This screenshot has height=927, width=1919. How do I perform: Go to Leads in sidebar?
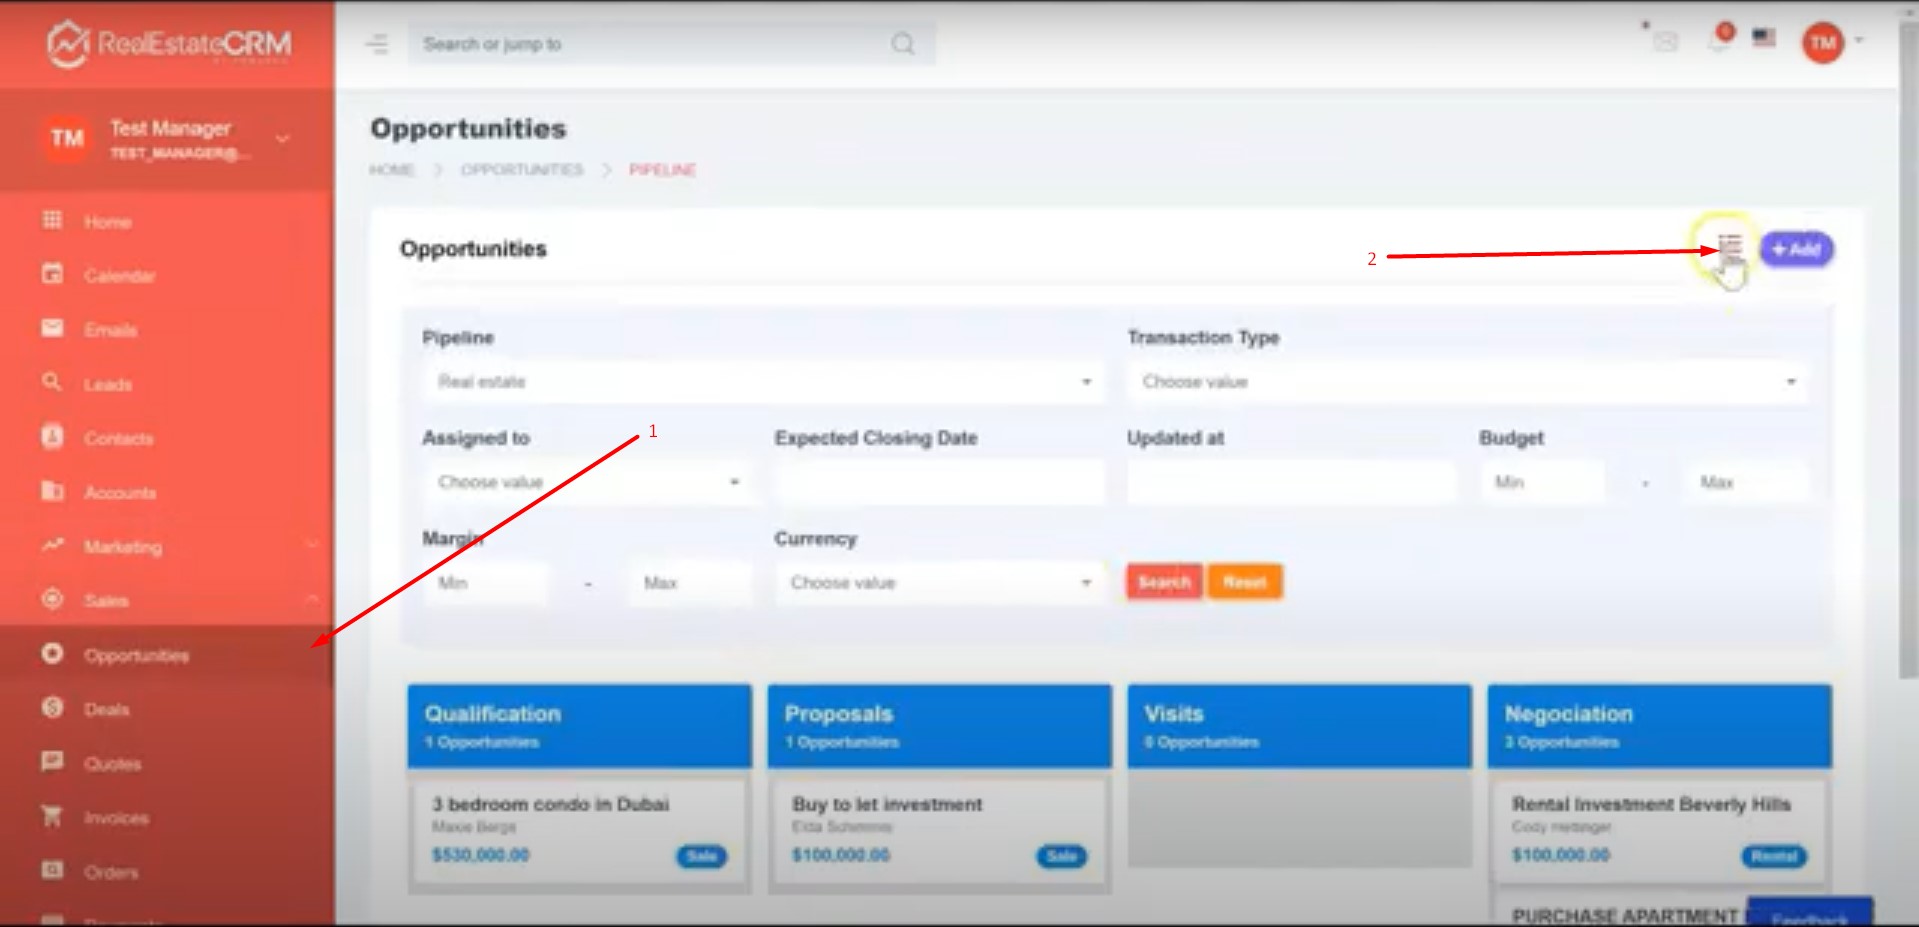[108, 385]
